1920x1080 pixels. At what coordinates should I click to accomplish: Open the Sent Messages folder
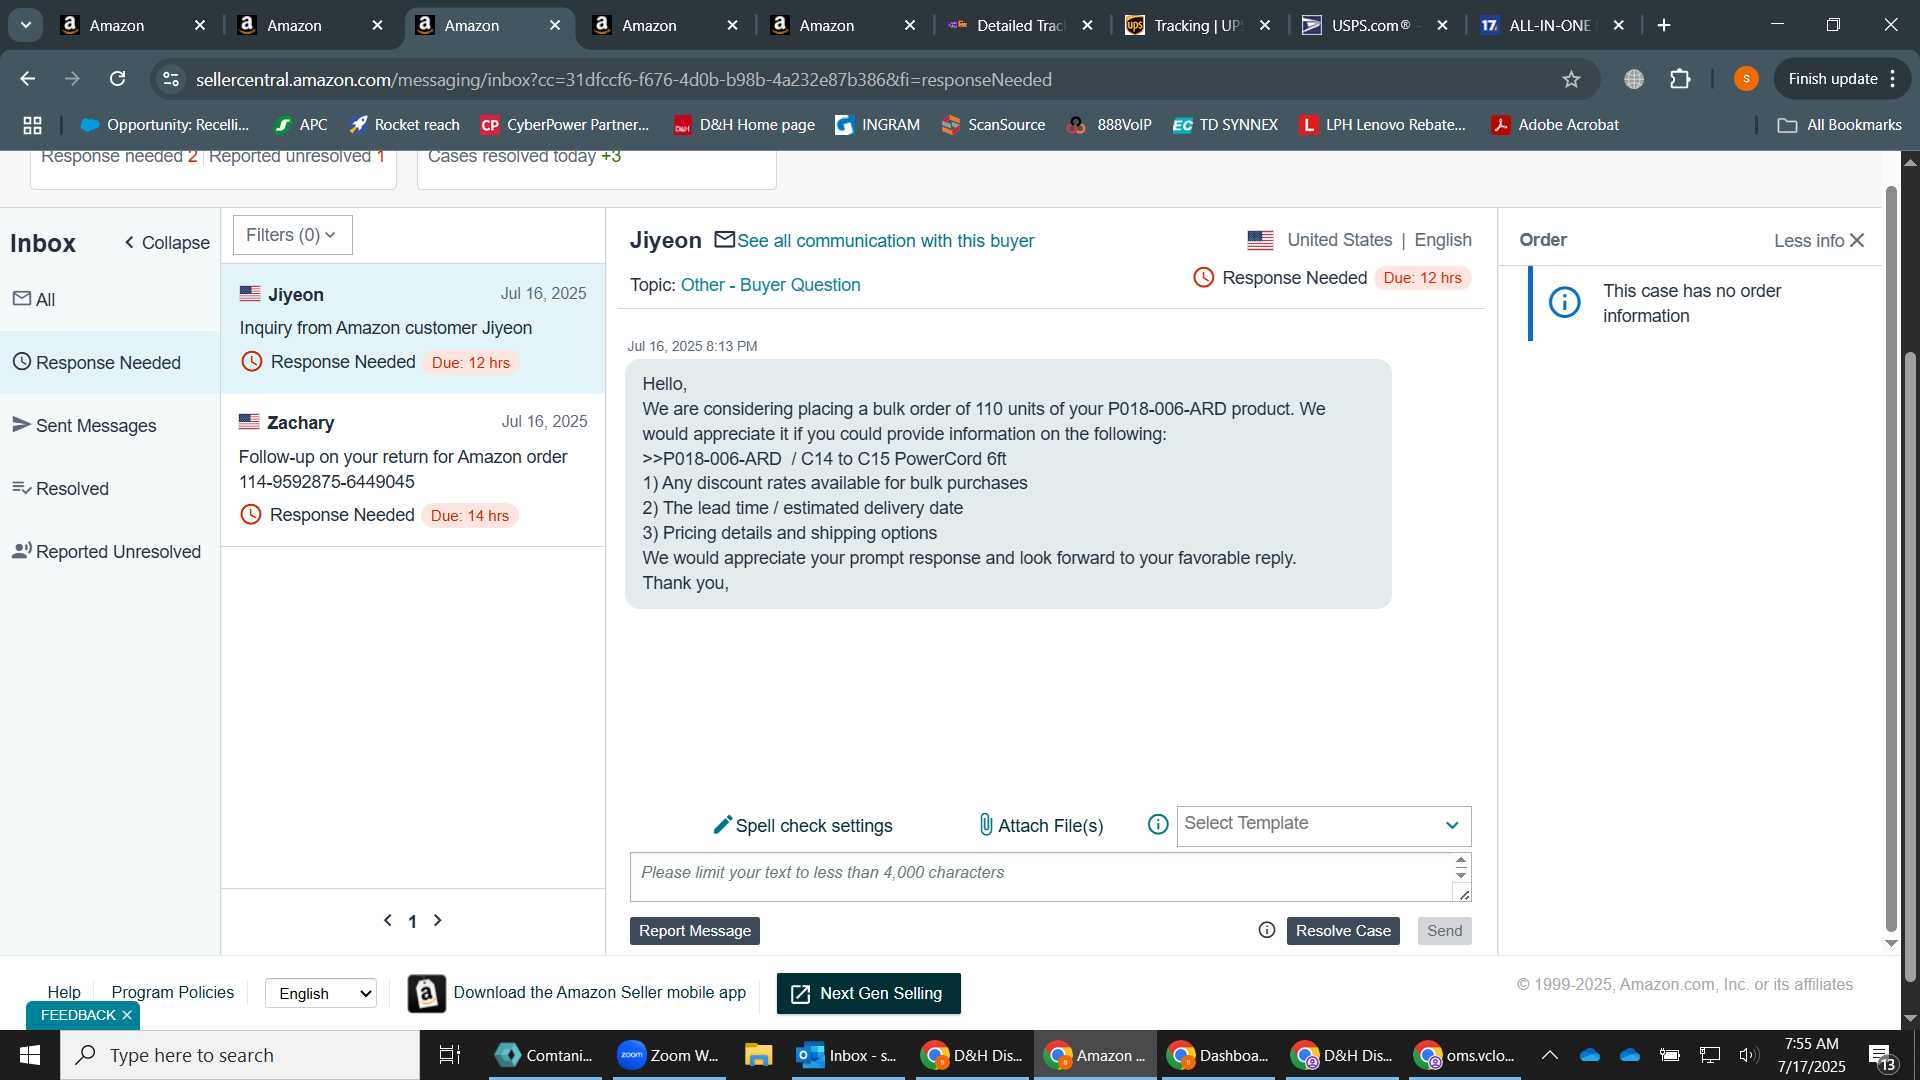(x=110, y=425)
